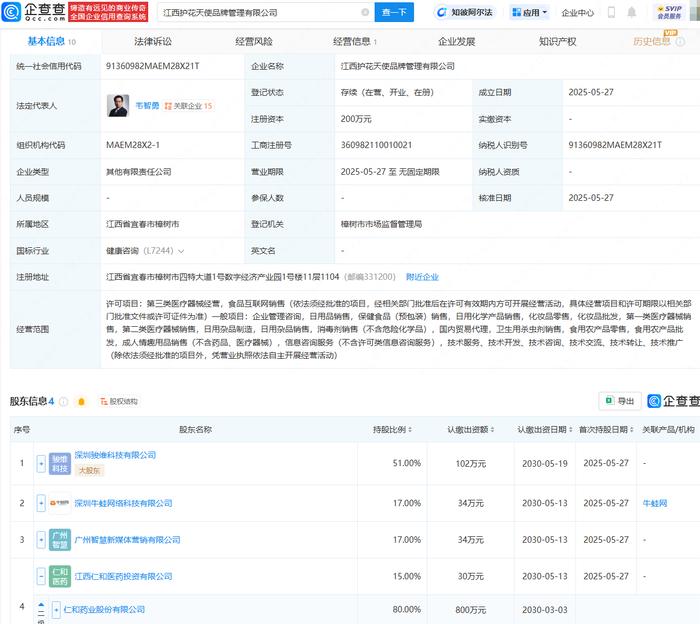
Task: Click 800万元 amount in 仁和药业 row
Action: point(471,609)
